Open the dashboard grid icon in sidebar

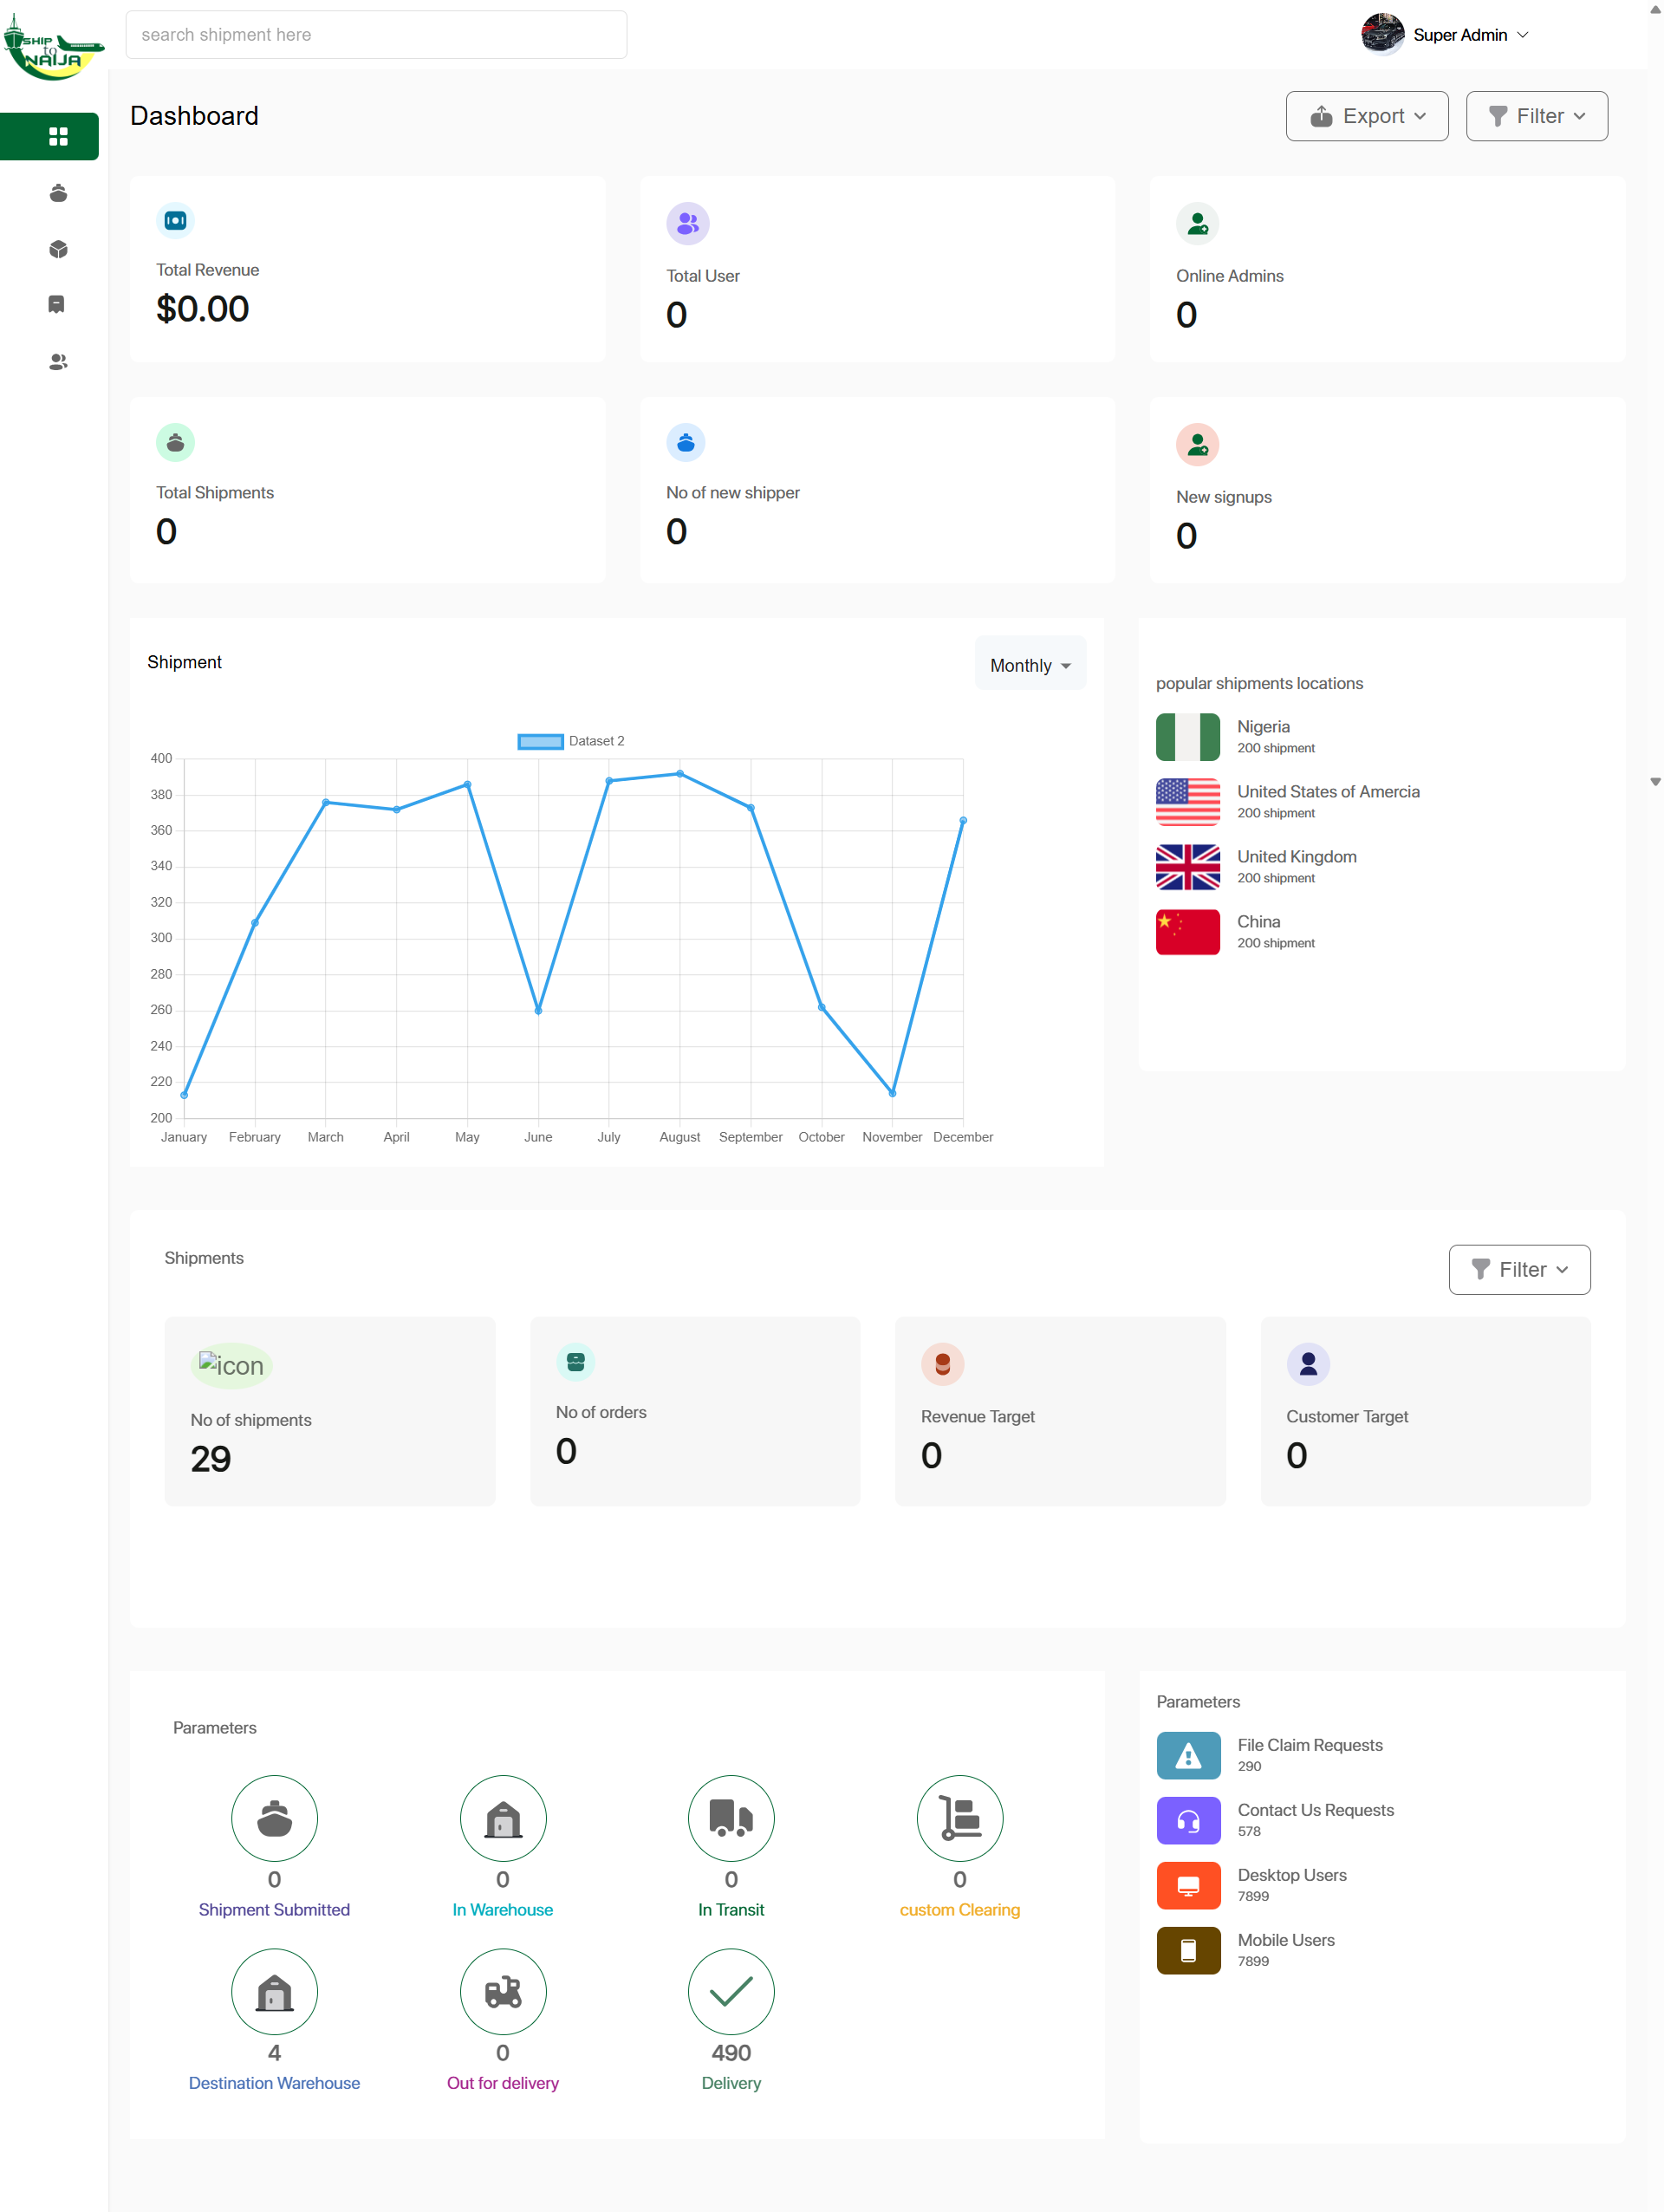[x=57, y=136]
